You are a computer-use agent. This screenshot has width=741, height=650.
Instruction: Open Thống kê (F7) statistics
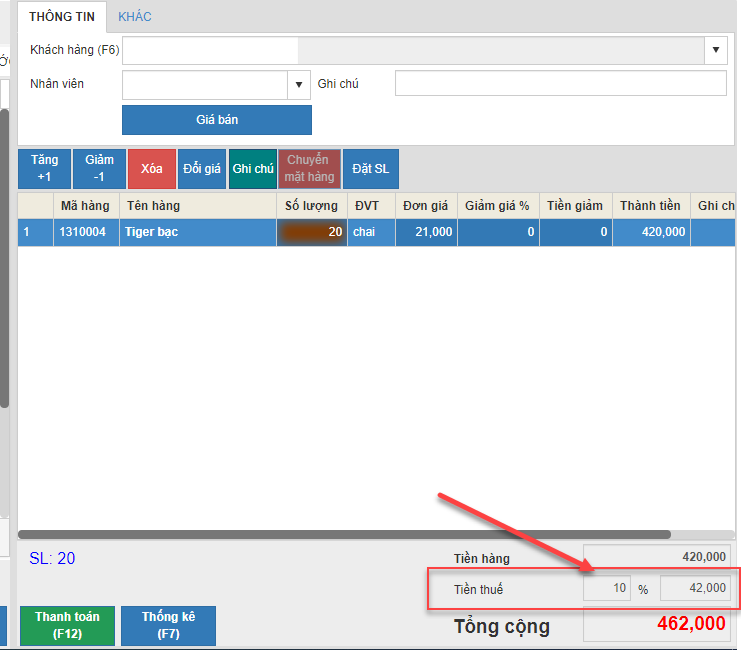(168, 626)
